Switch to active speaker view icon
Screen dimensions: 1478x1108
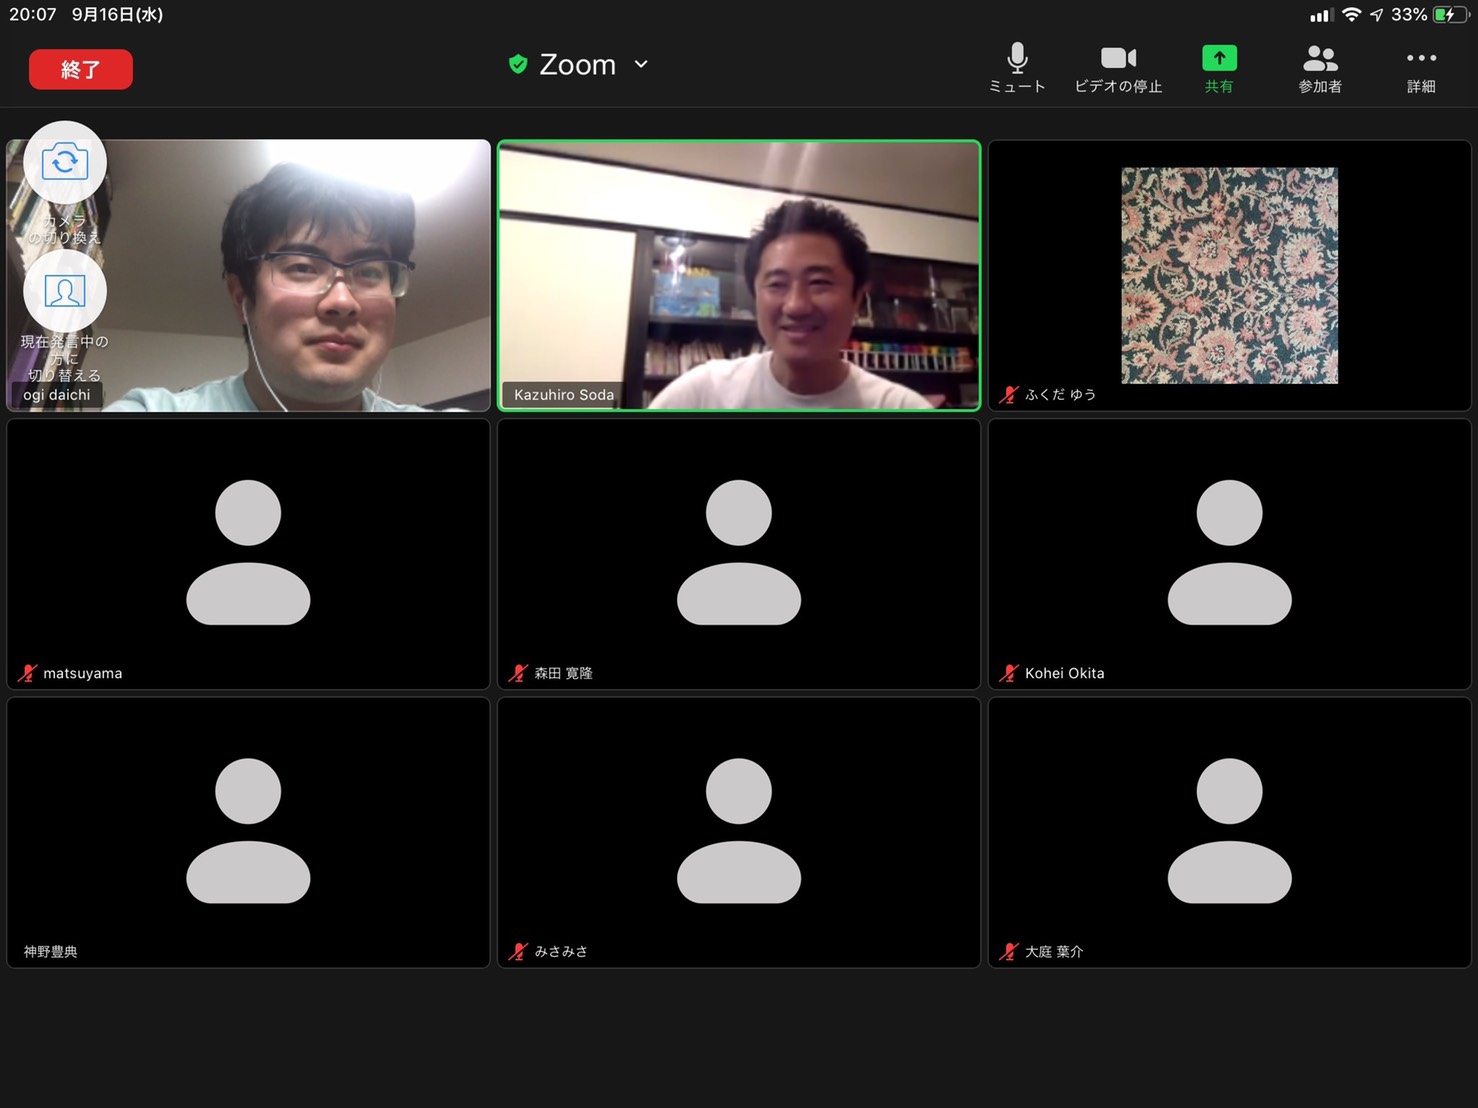[x=65, y=291]
